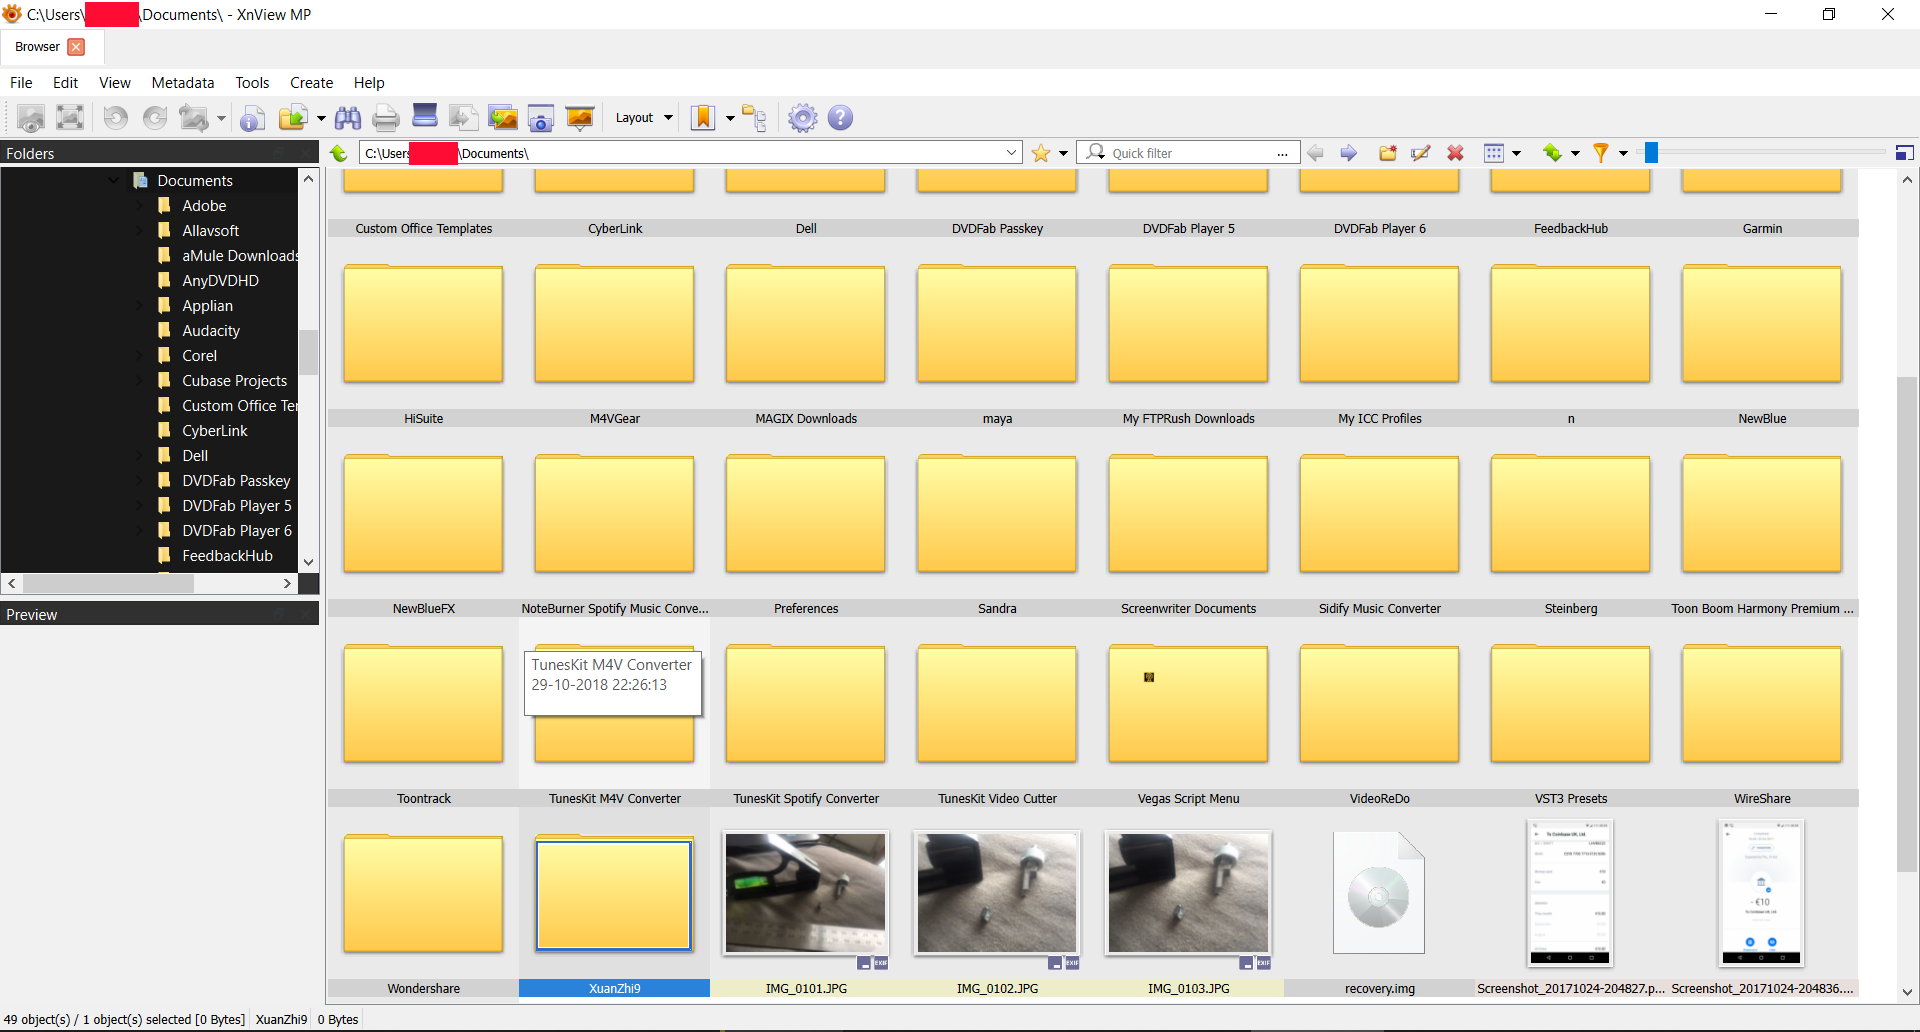Click the rename pencil icon
The image size is (1920, 1032).
[1420, 153]
